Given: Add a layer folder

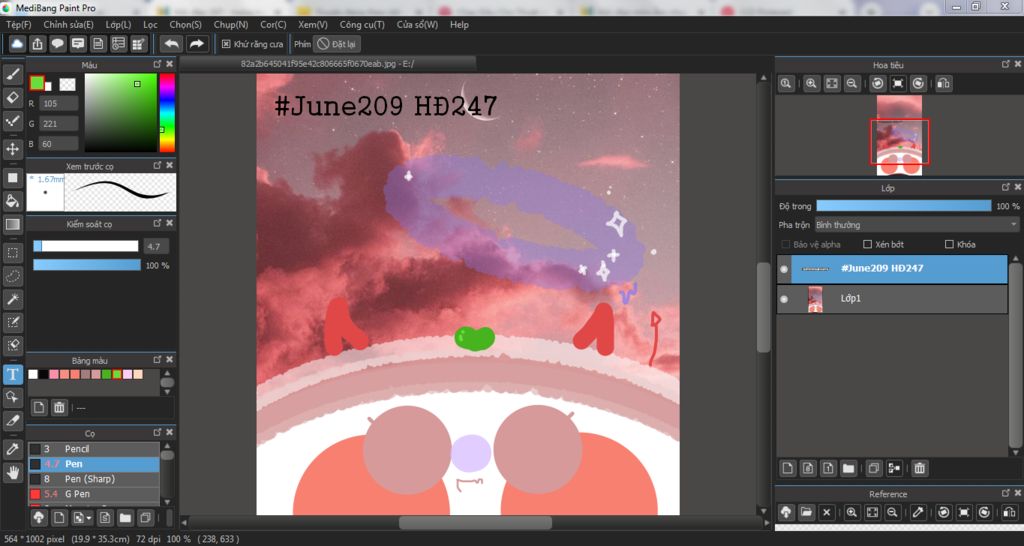Looking at the screenshot, I should pyautogui.click(x=848, y=468).
